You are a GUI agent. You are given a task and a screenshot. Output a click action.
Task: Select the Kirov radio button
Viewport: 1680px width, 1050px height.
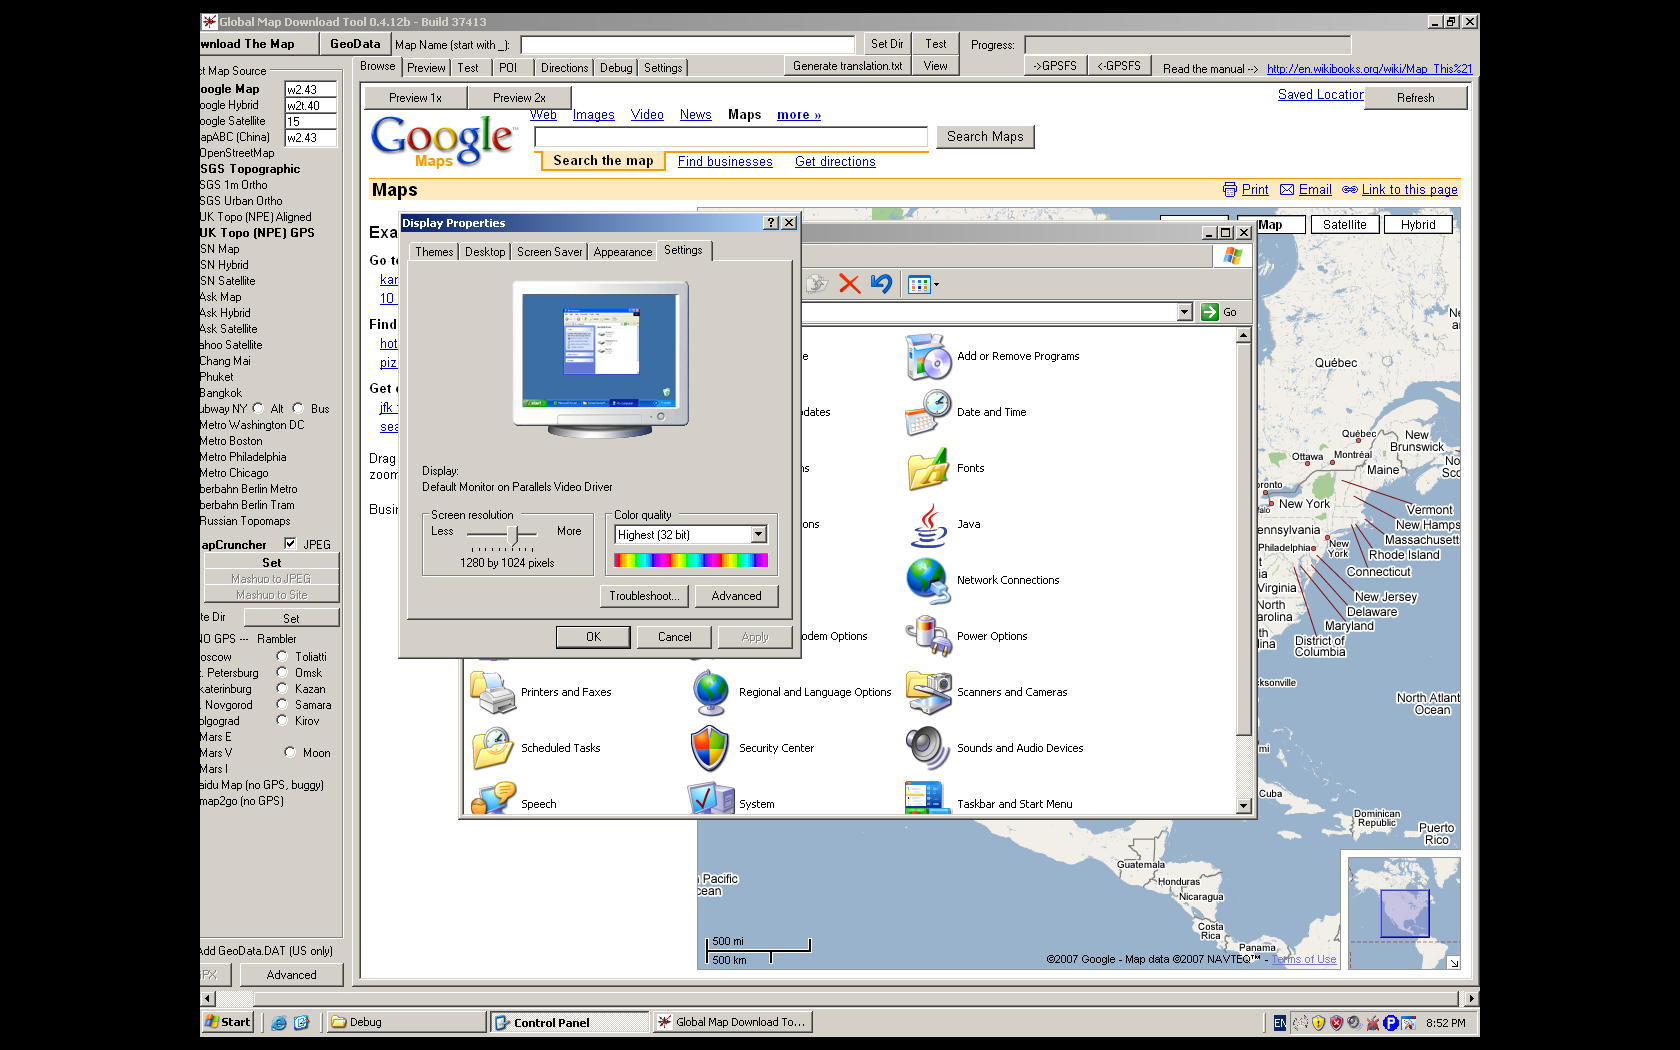[282, 720]
